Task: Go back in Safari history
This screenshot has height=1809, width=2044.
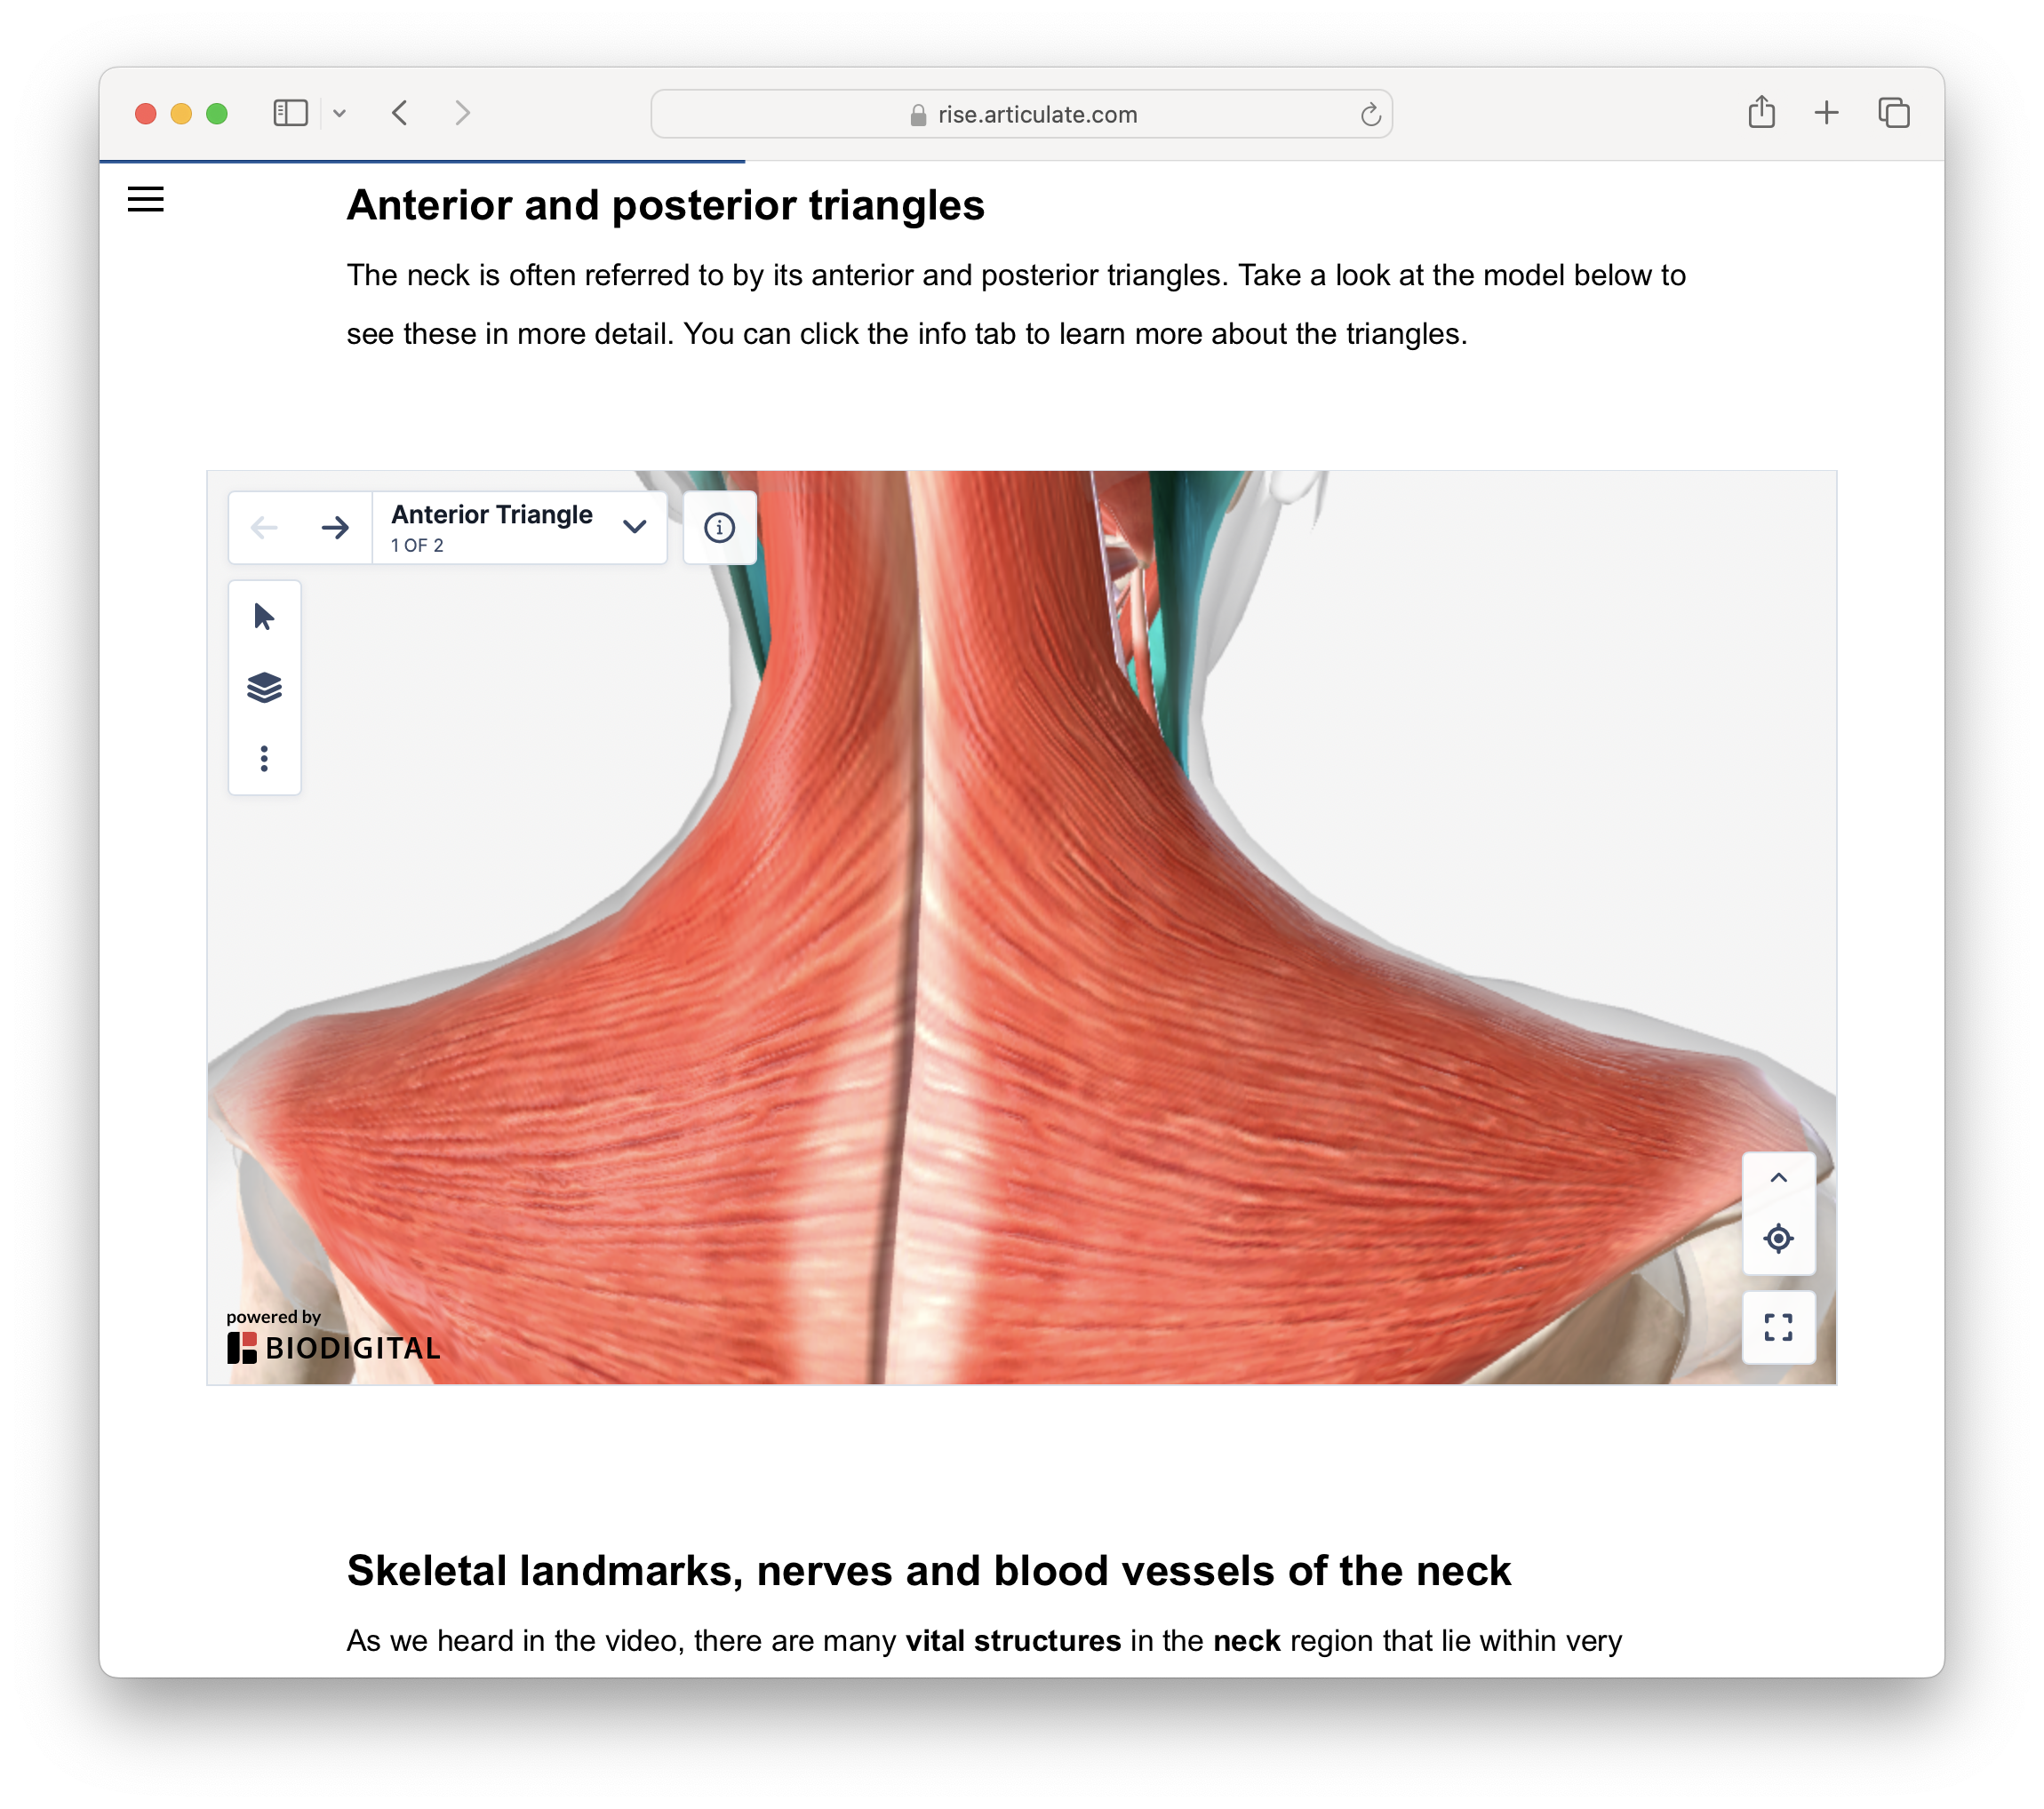Action: (x=400, y=114)
